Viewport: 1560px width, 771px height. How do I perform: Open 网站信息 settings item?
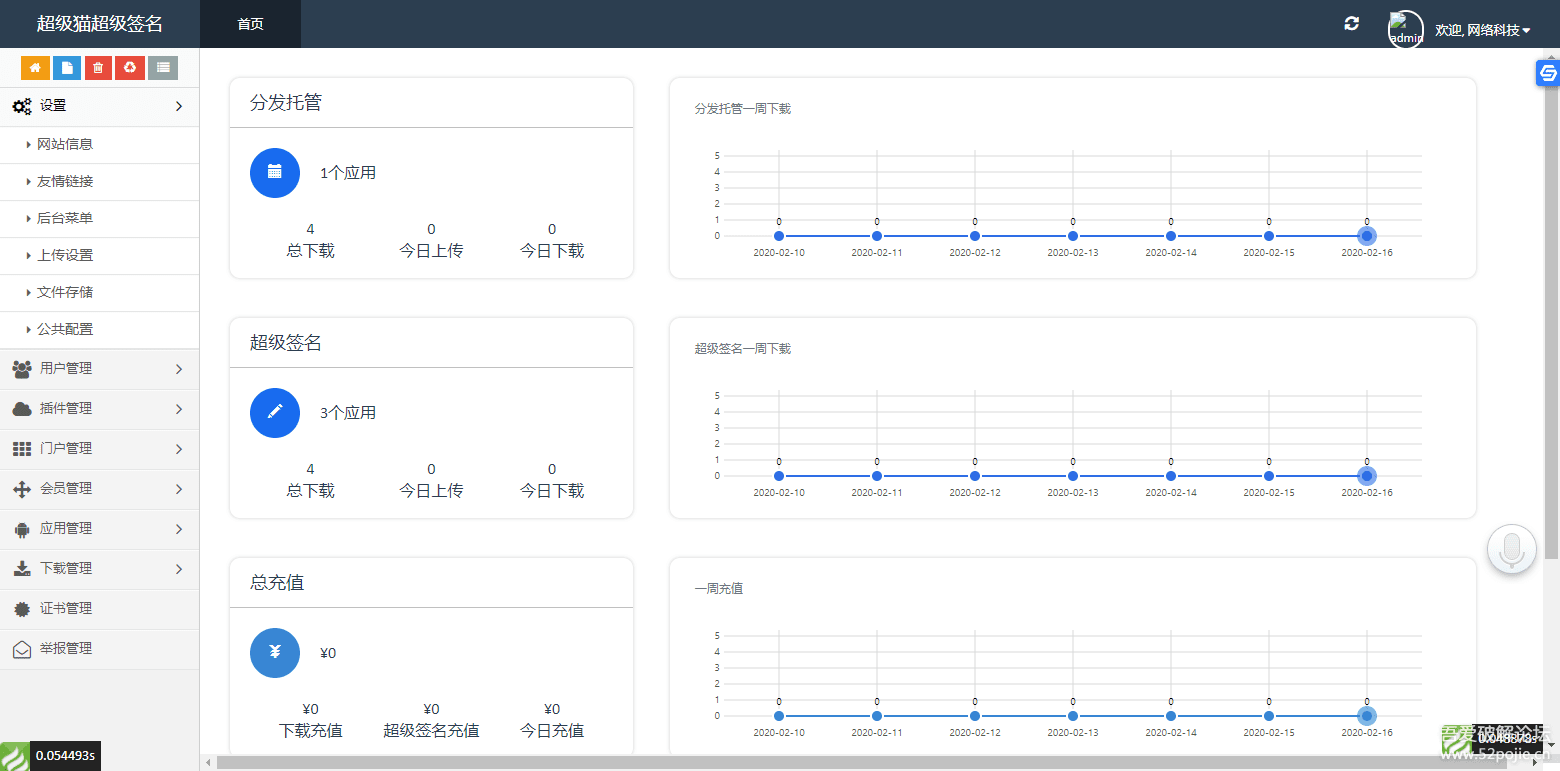tap(65, 144)
